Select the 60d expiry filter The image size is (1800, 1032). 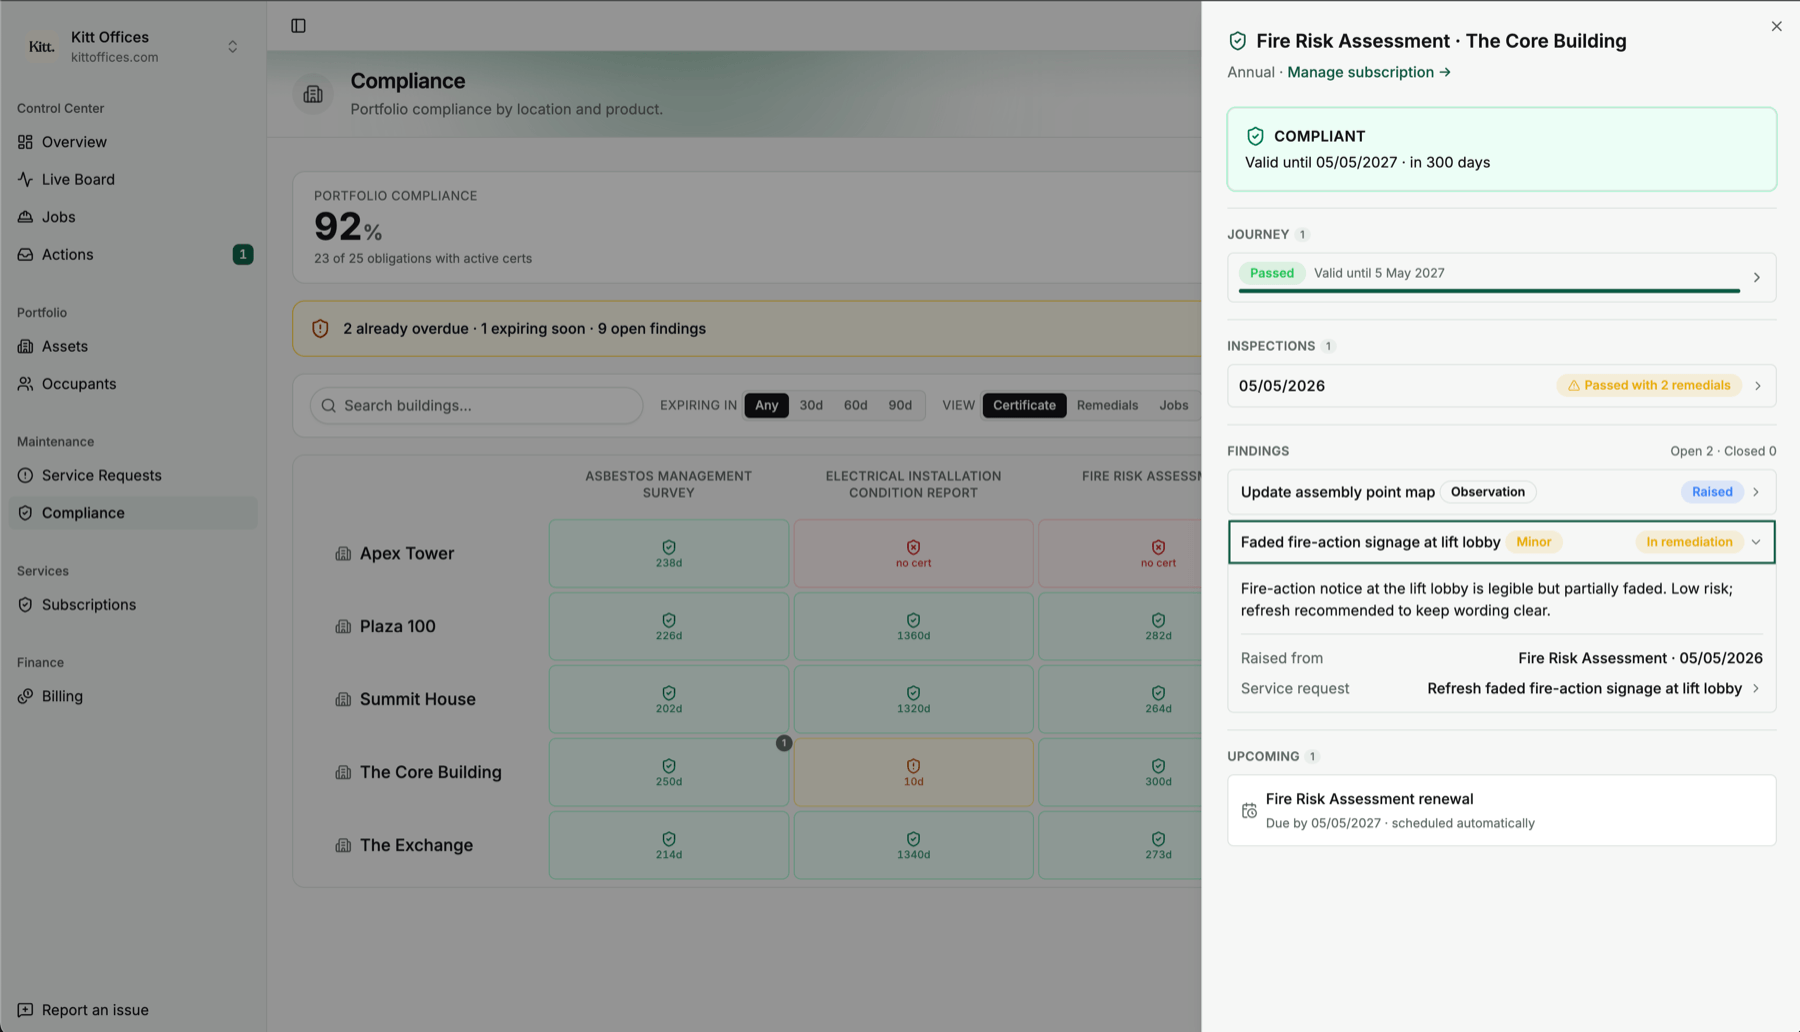855,405
